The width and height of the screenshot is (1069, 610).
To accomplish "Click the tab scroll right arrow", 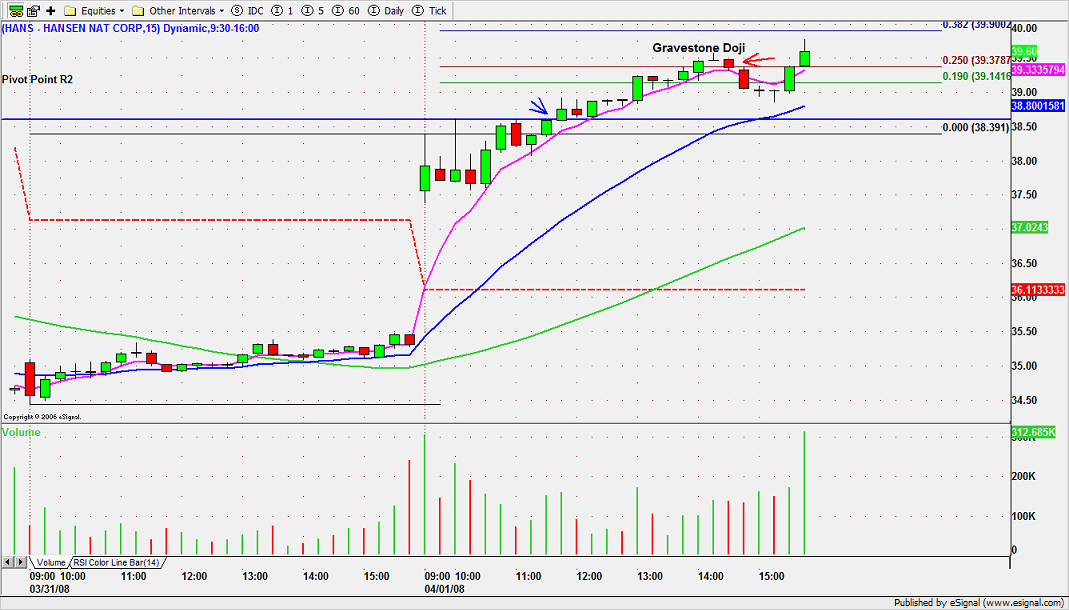I will pyautogui.click(x=21, y=562).
